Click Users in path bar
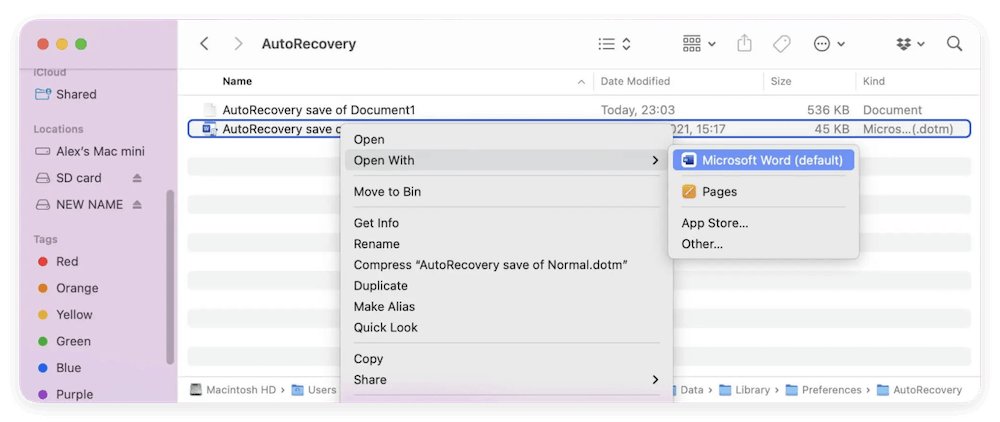This screenshot has height=422, width=1000. click(314, 390)
